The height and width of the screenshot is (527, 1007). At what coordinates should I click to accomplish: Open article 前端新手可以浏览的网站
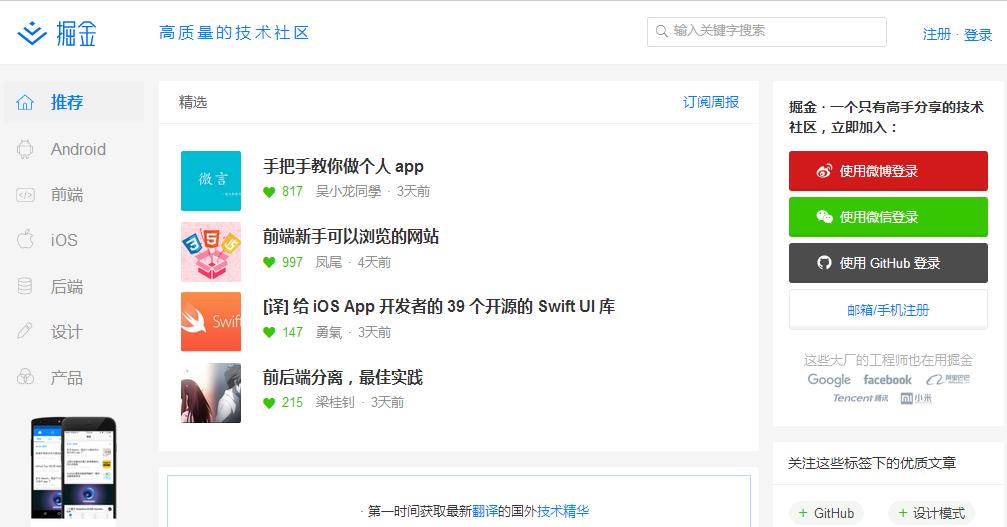pos(351,237)
